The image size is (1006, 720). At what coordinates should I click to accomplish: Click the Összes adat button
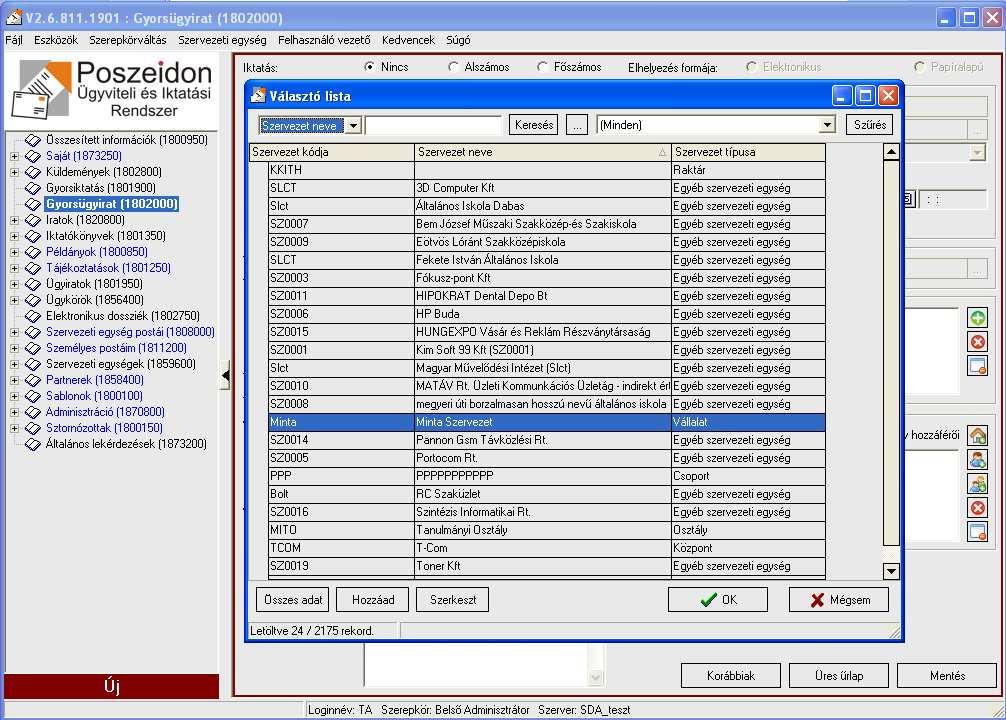[293, 600]
